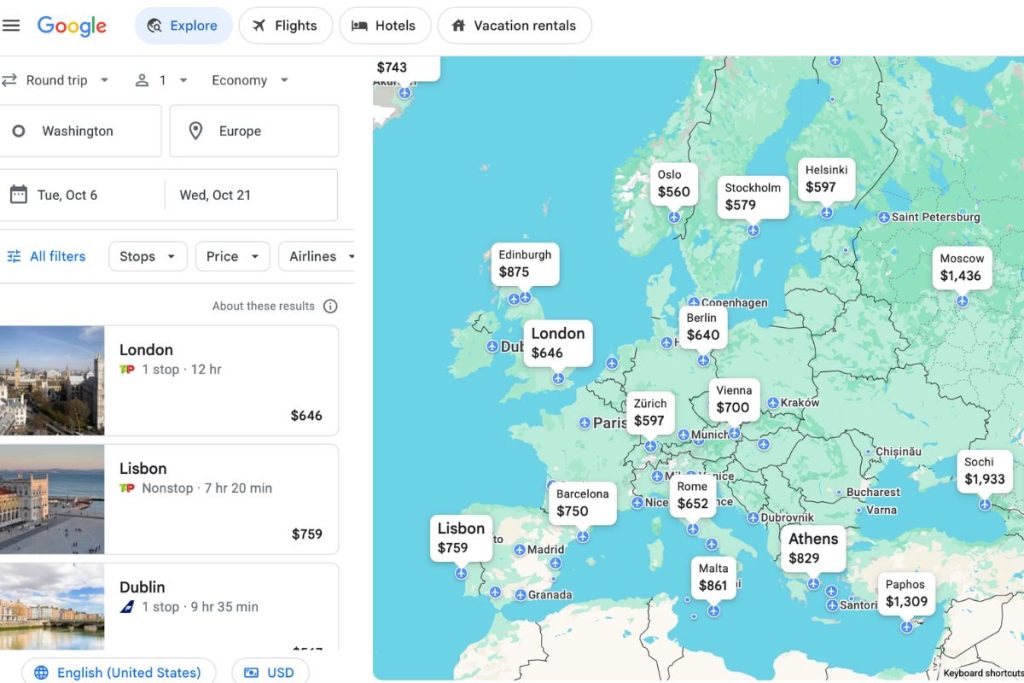
Task: Open the Lisbon photo thumbnail
Action: (x=52, y=499)
